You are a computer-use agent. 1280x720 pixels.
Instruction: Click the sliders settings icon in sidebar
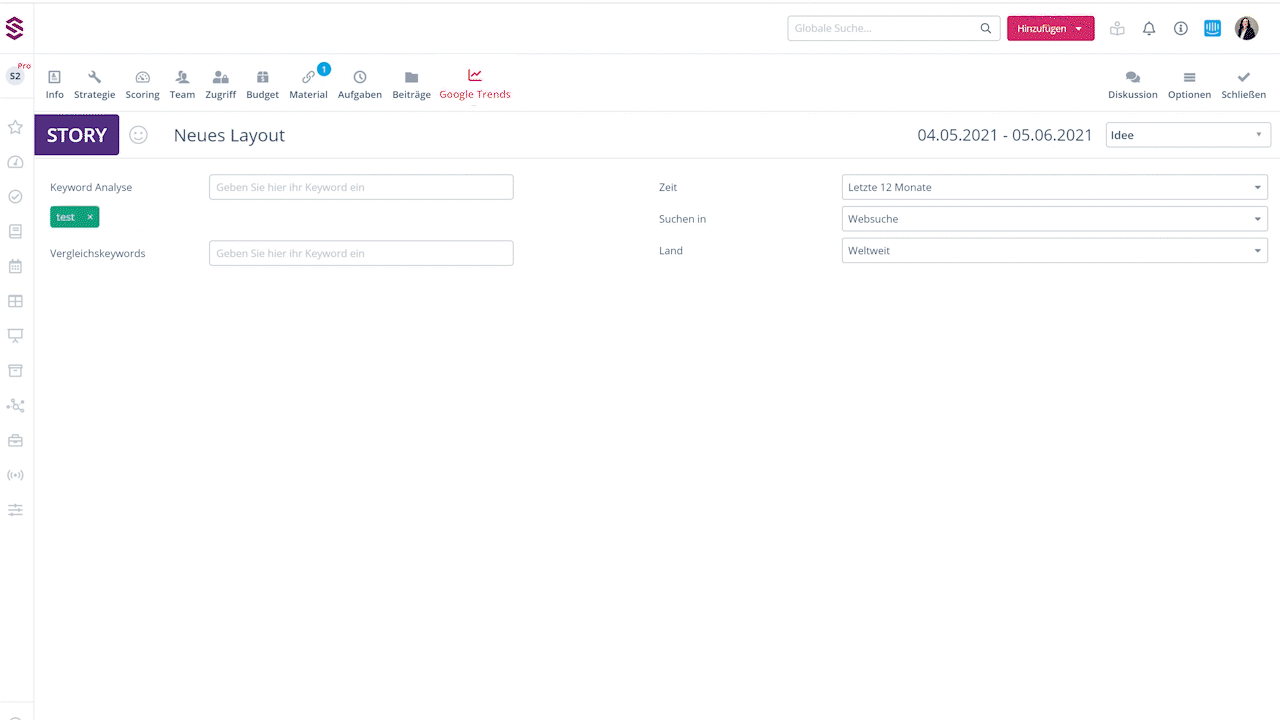click(15, 510)
